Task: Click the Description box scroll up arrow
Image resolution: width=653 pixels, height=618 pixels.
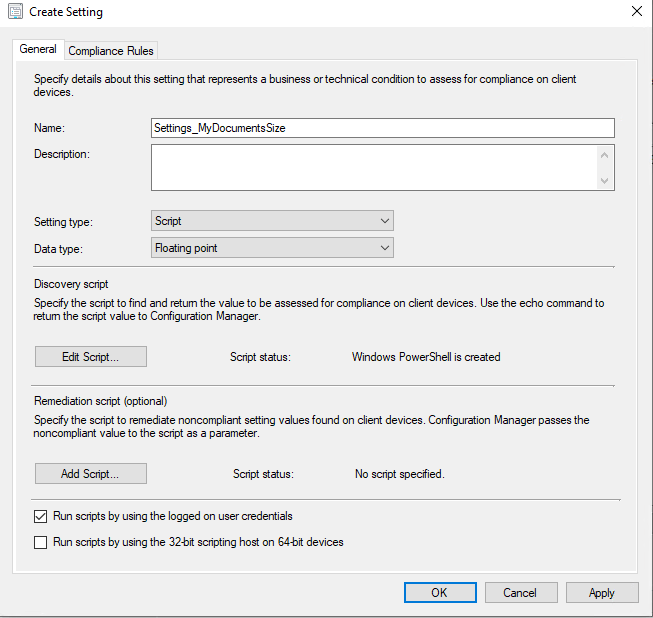Action: pyautogui.click(x=604, y=154)
